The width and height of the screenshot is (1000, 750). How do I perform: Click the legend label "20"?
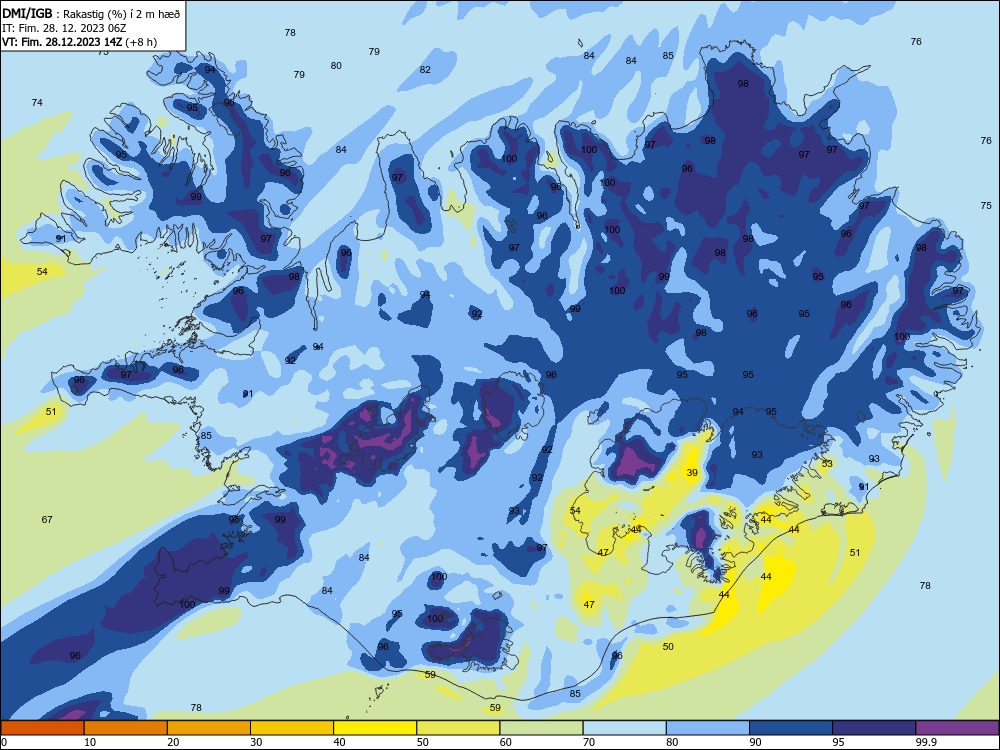click(173, 742)
